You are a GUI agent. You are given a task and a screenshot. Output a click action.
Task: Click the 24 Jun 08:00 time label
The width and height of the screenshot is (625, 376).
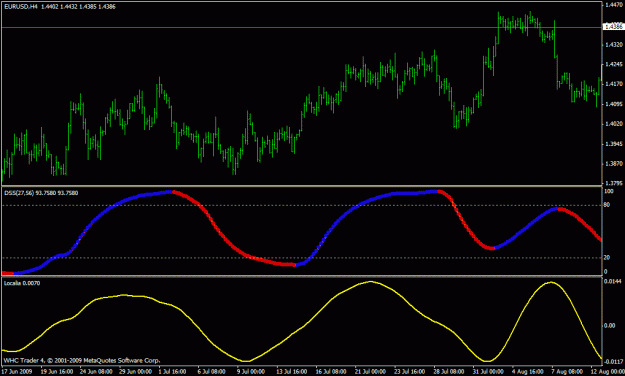pos(96,372)
